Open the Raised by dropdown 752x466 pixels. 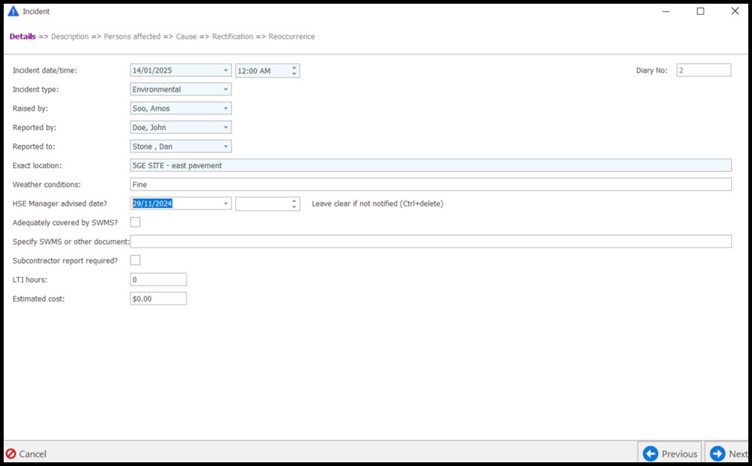coord(226,109)
